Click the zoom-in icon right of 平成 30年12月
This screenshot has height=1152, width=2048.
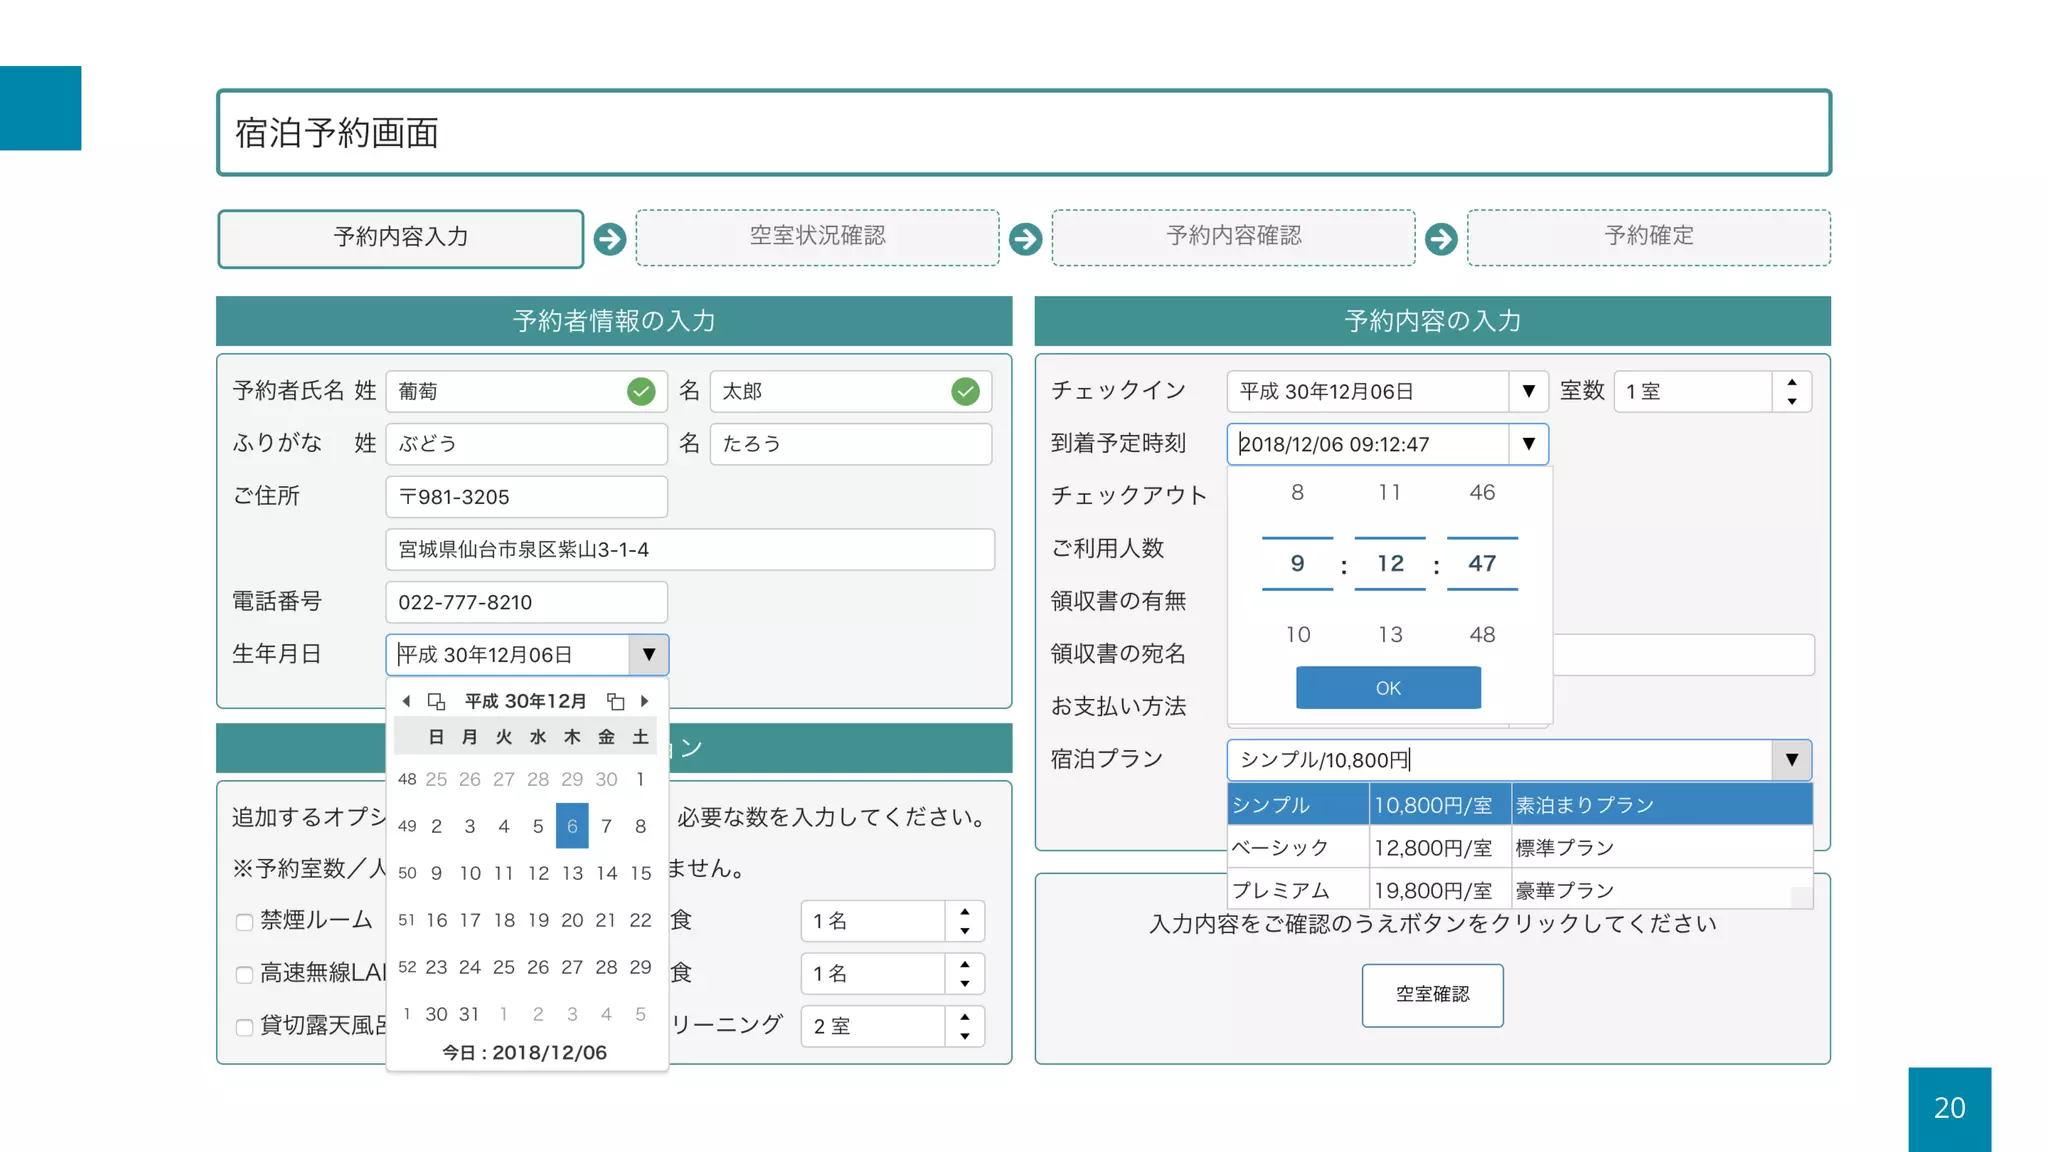pyautogui.click(x=616, y=701)
